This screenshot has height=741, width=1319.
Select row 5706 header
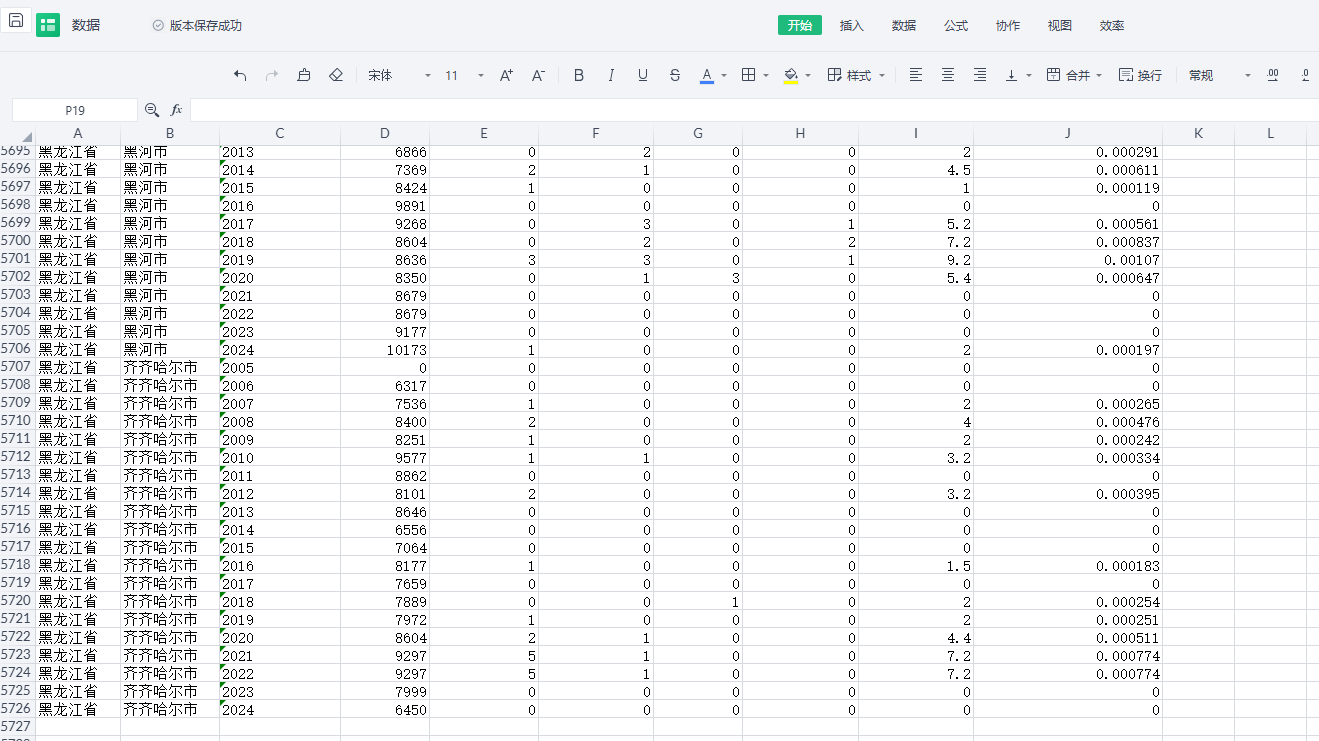[x=17, y=349]
